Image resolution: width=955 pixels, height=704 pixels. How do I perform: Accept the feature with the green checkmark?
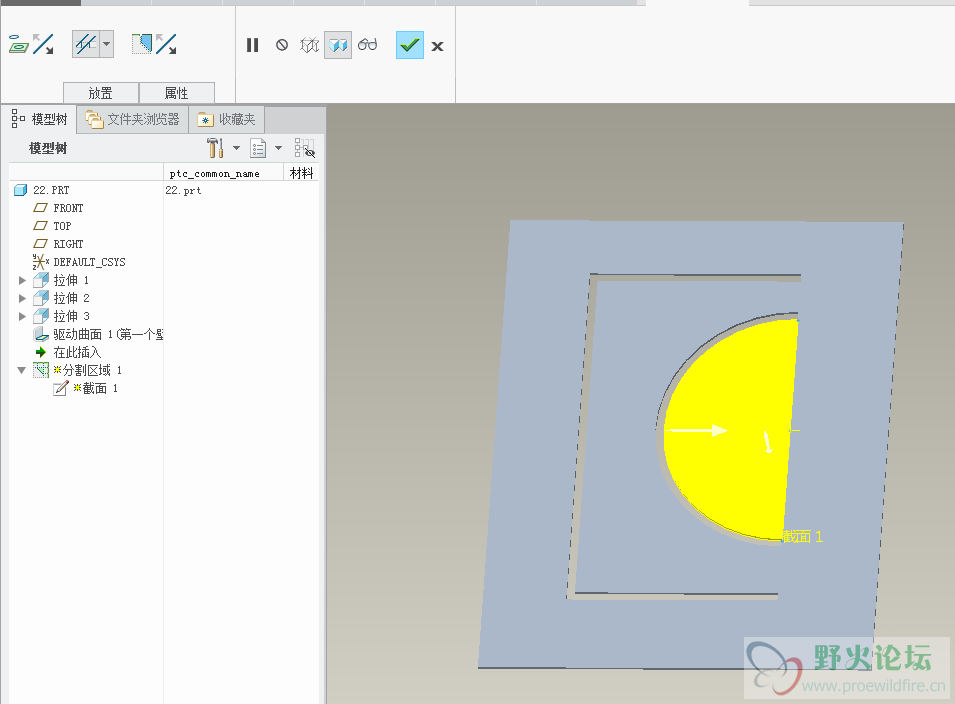click(410, 45)
